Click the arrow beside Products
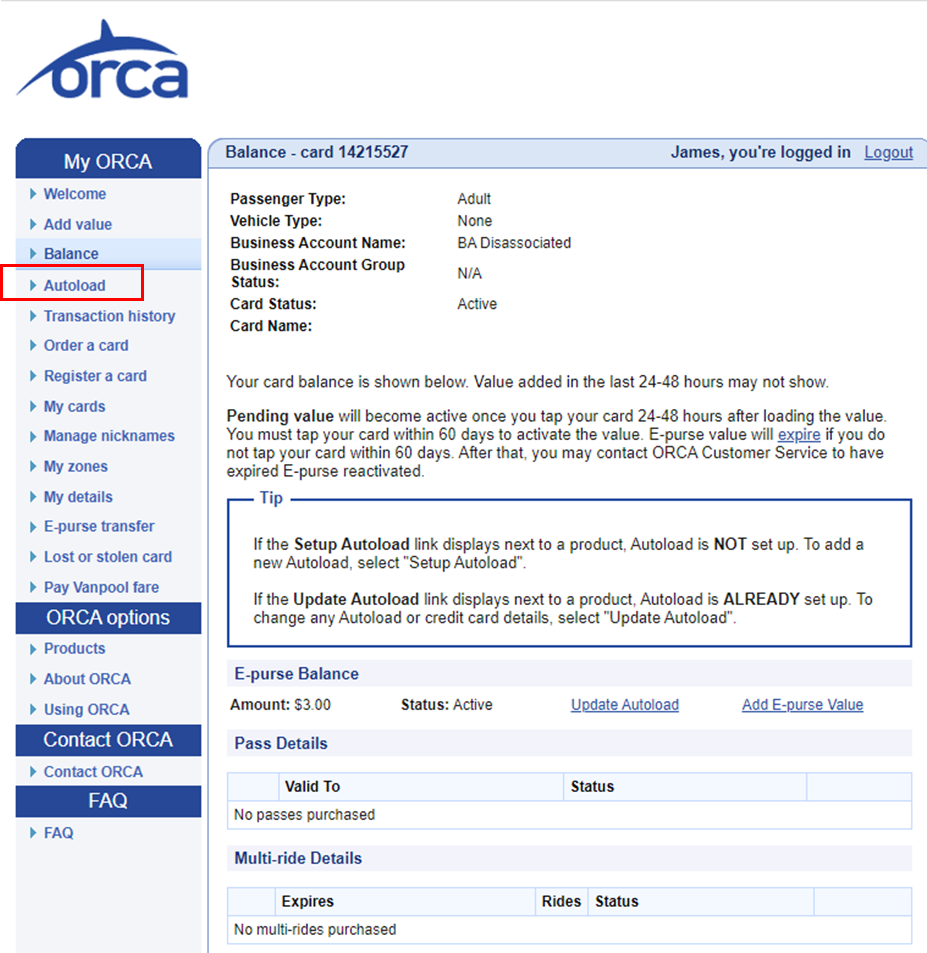 tap(33, 649)
